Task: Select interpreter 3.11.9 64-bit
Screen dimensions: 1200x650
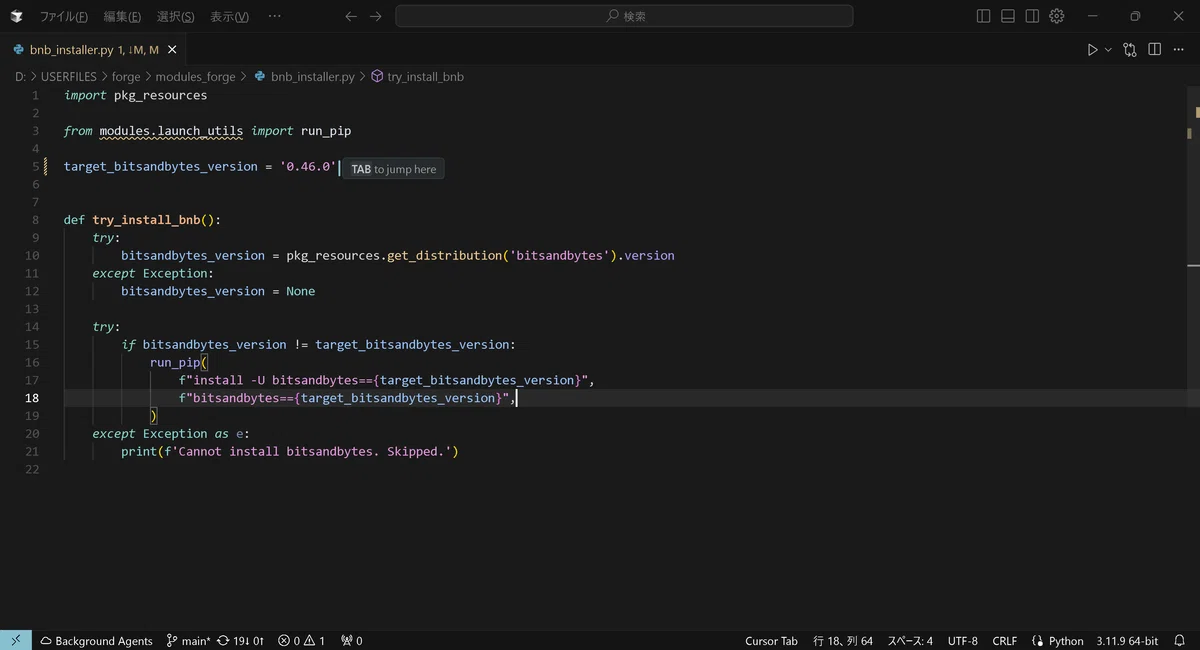Action: pyautogui.click(x=1127, y=640)
